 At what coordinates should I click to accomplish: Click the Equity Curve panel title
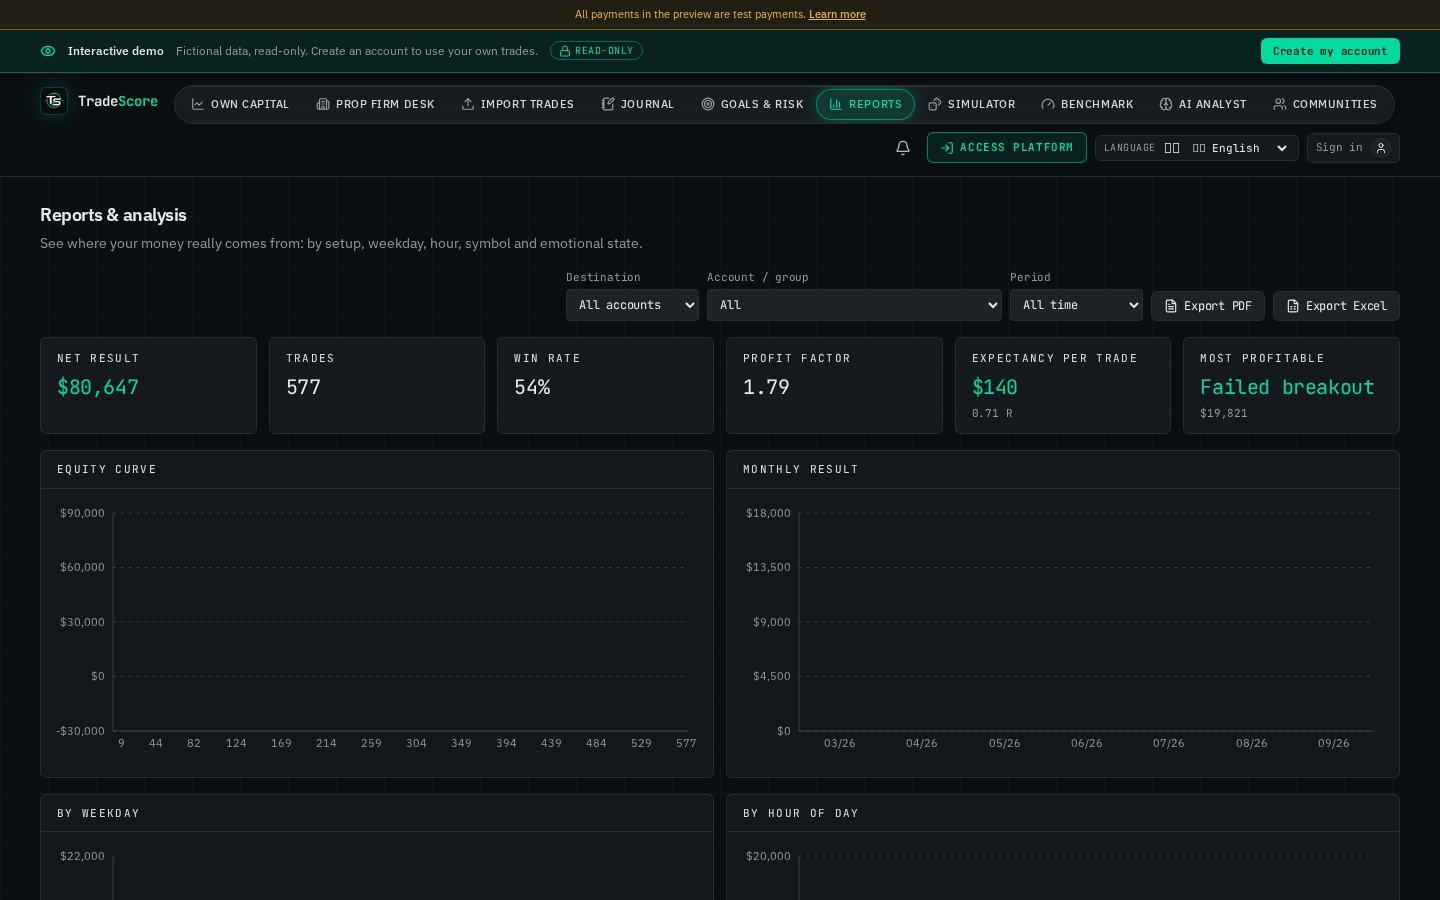(x=107, y=469)
